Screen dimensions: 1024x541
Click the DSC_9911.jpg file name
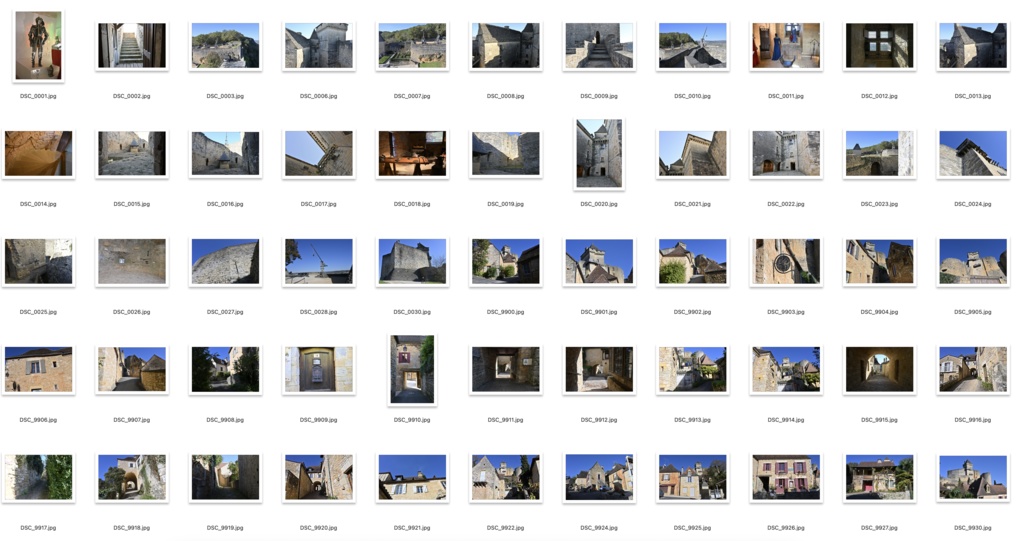tap(505, 419)
